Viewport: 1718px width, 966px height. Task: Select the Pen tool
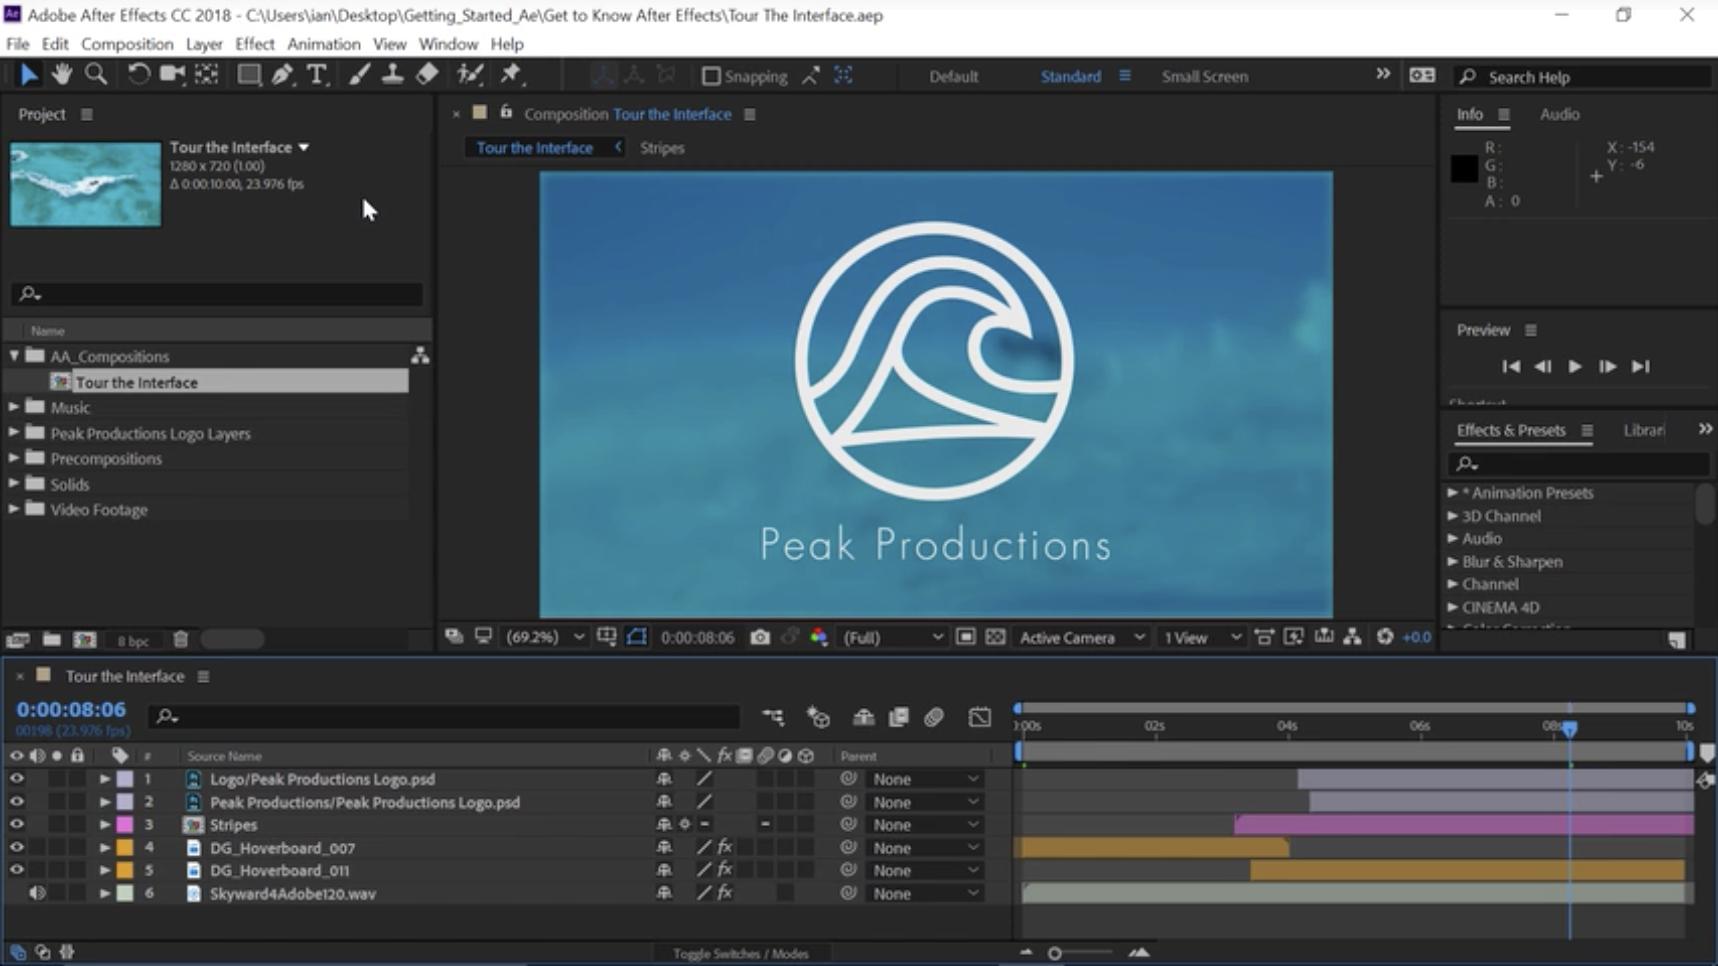click(x=282, y=74)
